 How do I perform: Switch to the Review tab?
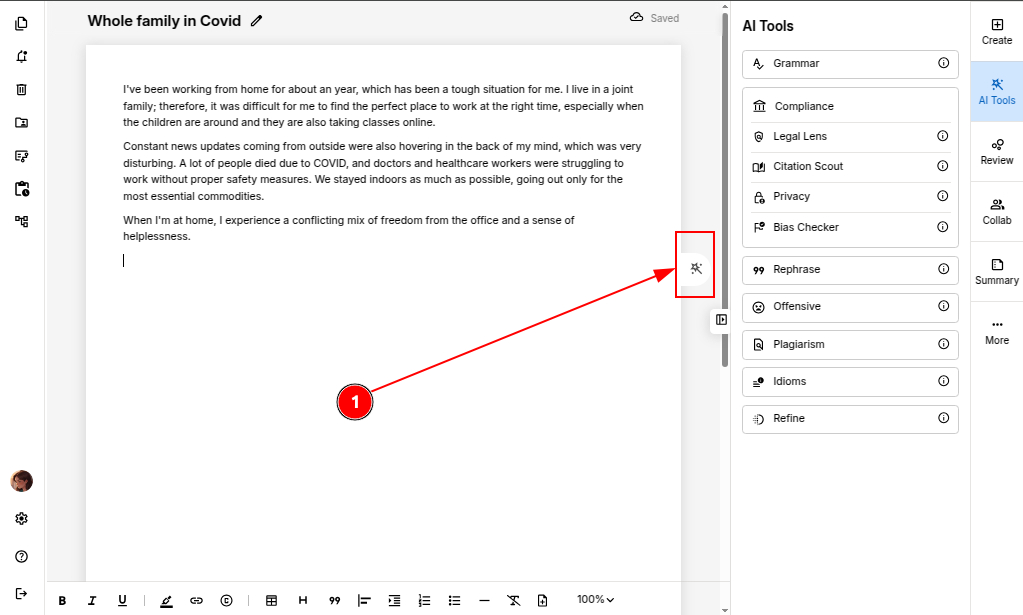(x=996, y=151)
